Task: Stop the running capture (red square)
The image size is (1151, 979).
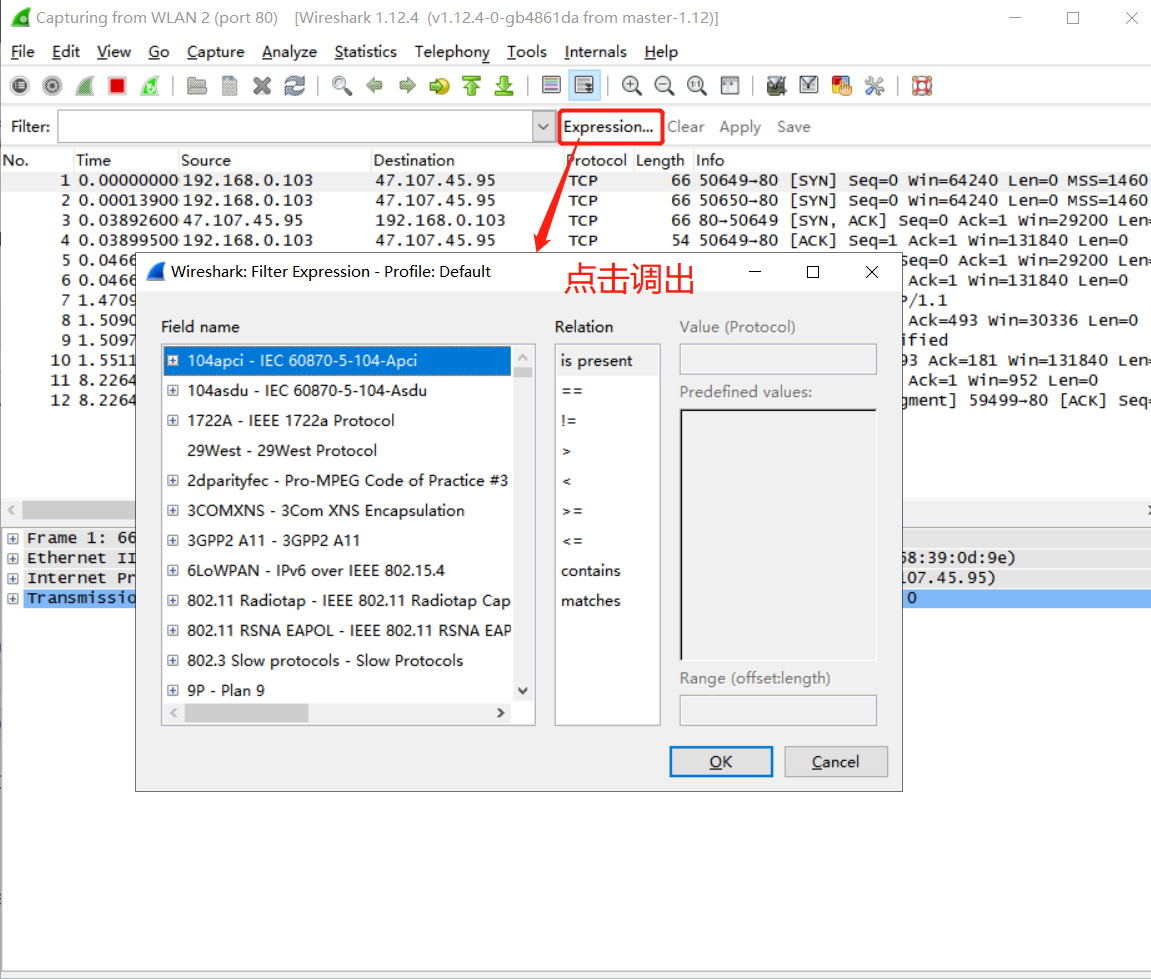Action: pyautogui.click(x=117, y=86)
